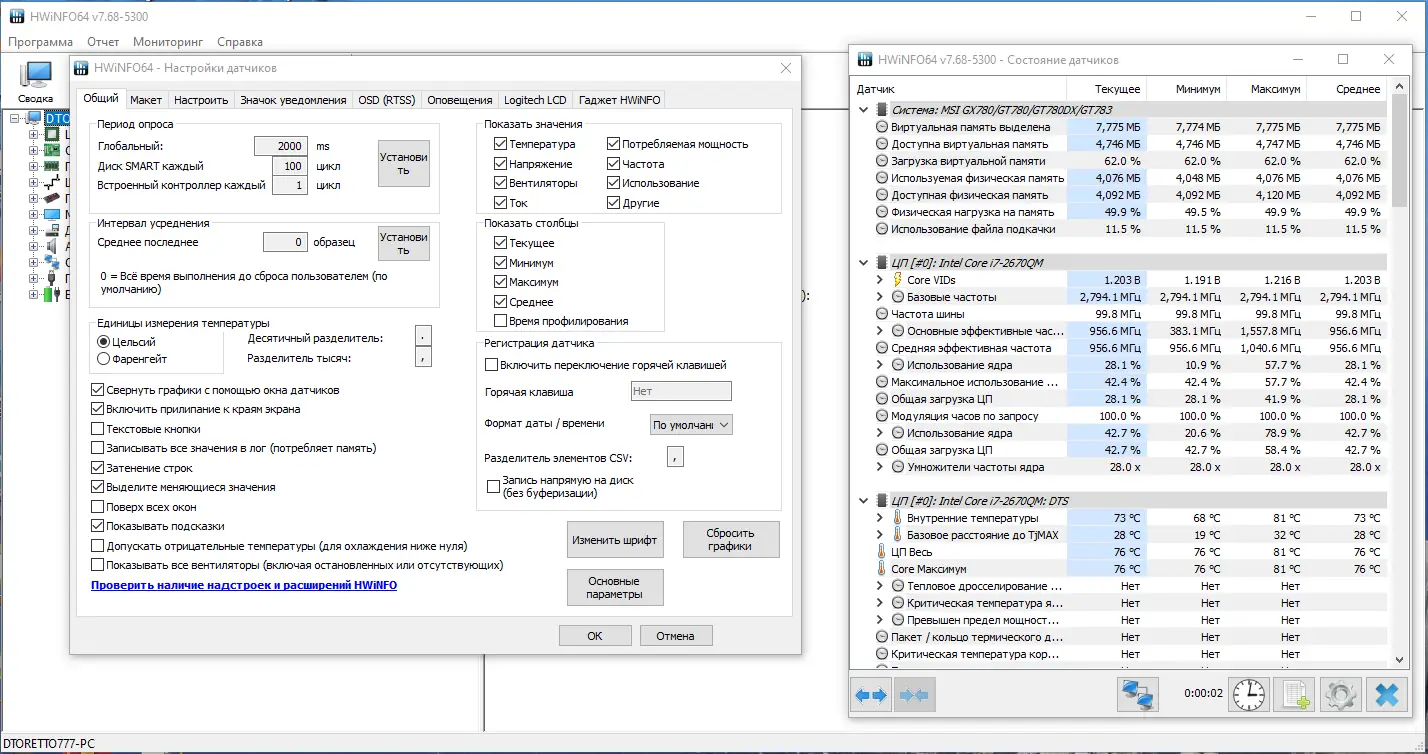Screen dimensions: 1428x754
Task: Switch to the Макет tab
Action: coord(146,100)
